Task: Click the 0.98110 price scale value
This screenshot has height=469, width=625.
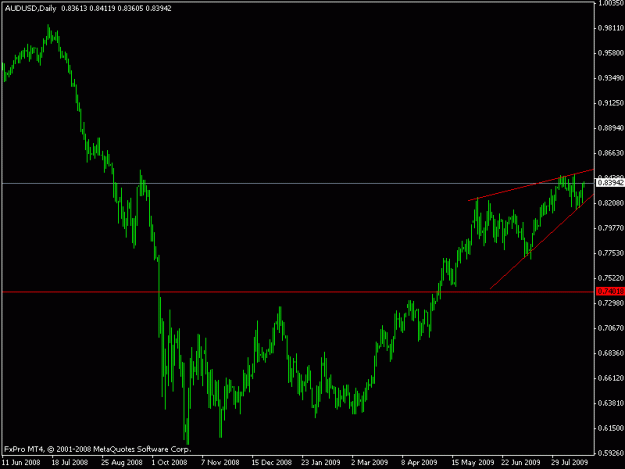Action: pos(611,28)
